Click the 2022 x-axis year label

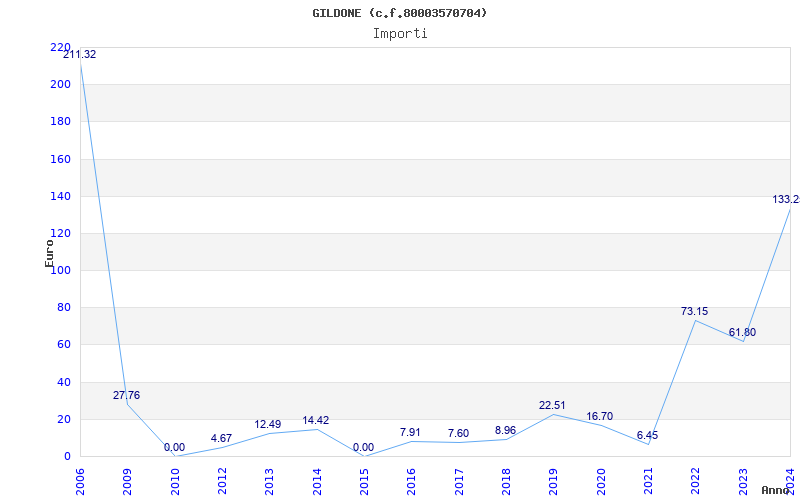[x=695, y=481]
